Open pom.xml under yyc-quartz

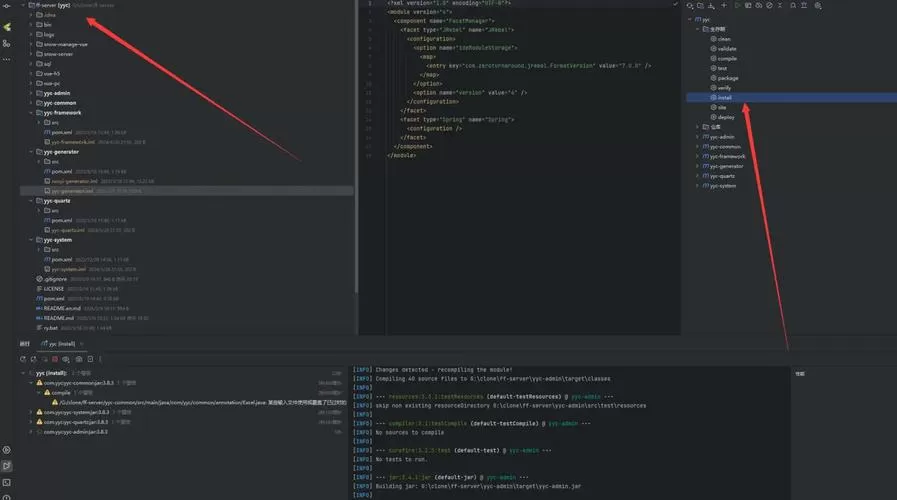click(58, 220)
